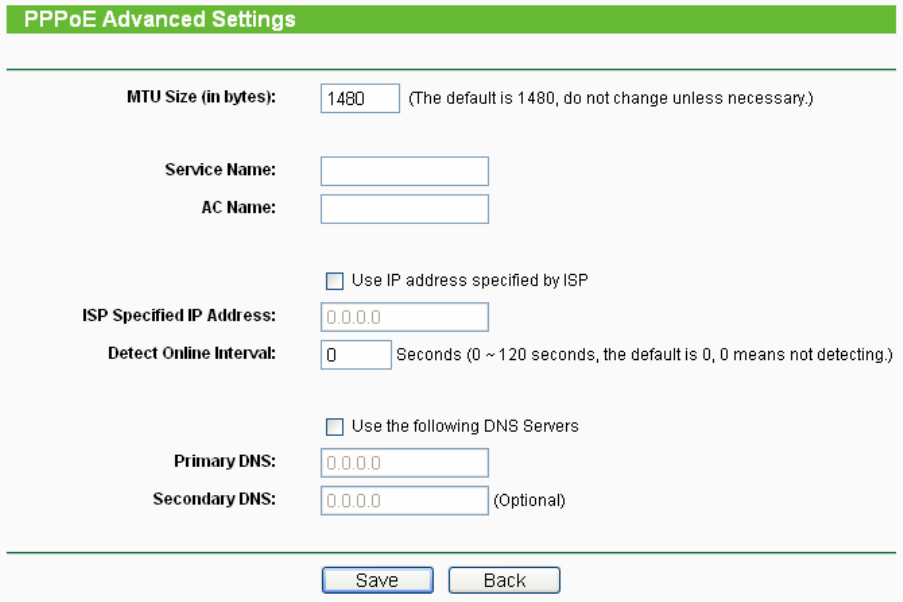The height and width of the screenshot is (602, 903).
Task: Click the Save button
Action: point(377,581)
